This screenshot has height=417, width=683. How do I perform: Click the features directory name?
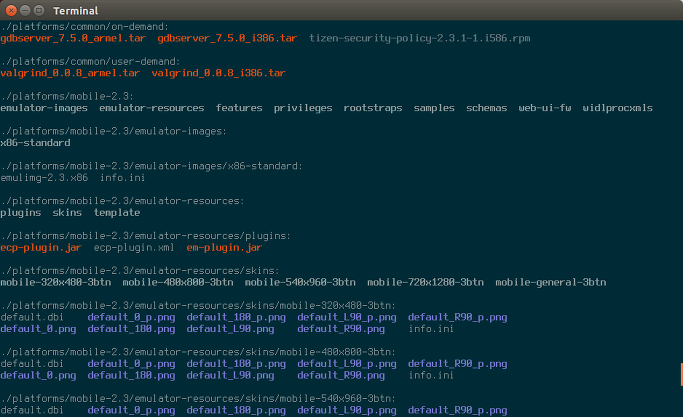click(x=239, y=108)
